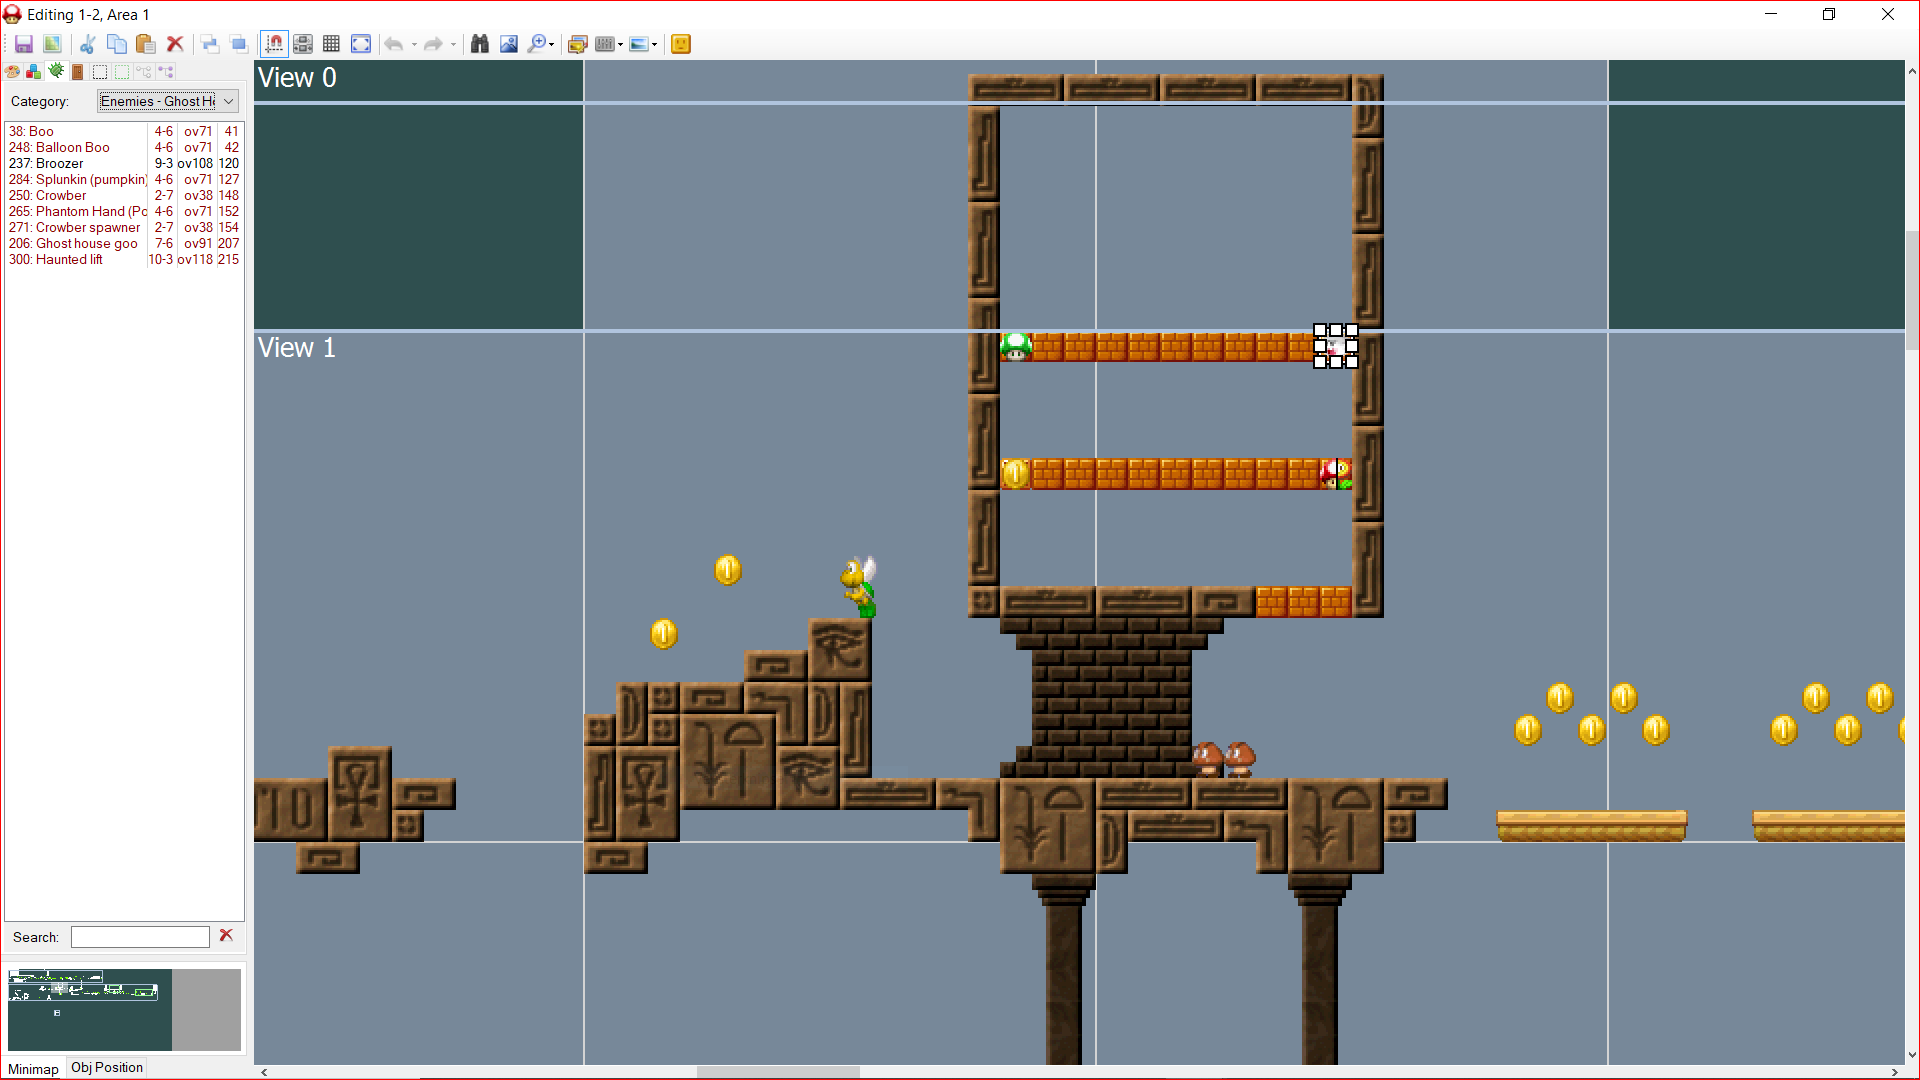1920x1080 pixels.
Task: Toggle grid display icon
Action: tap(332, 44)
